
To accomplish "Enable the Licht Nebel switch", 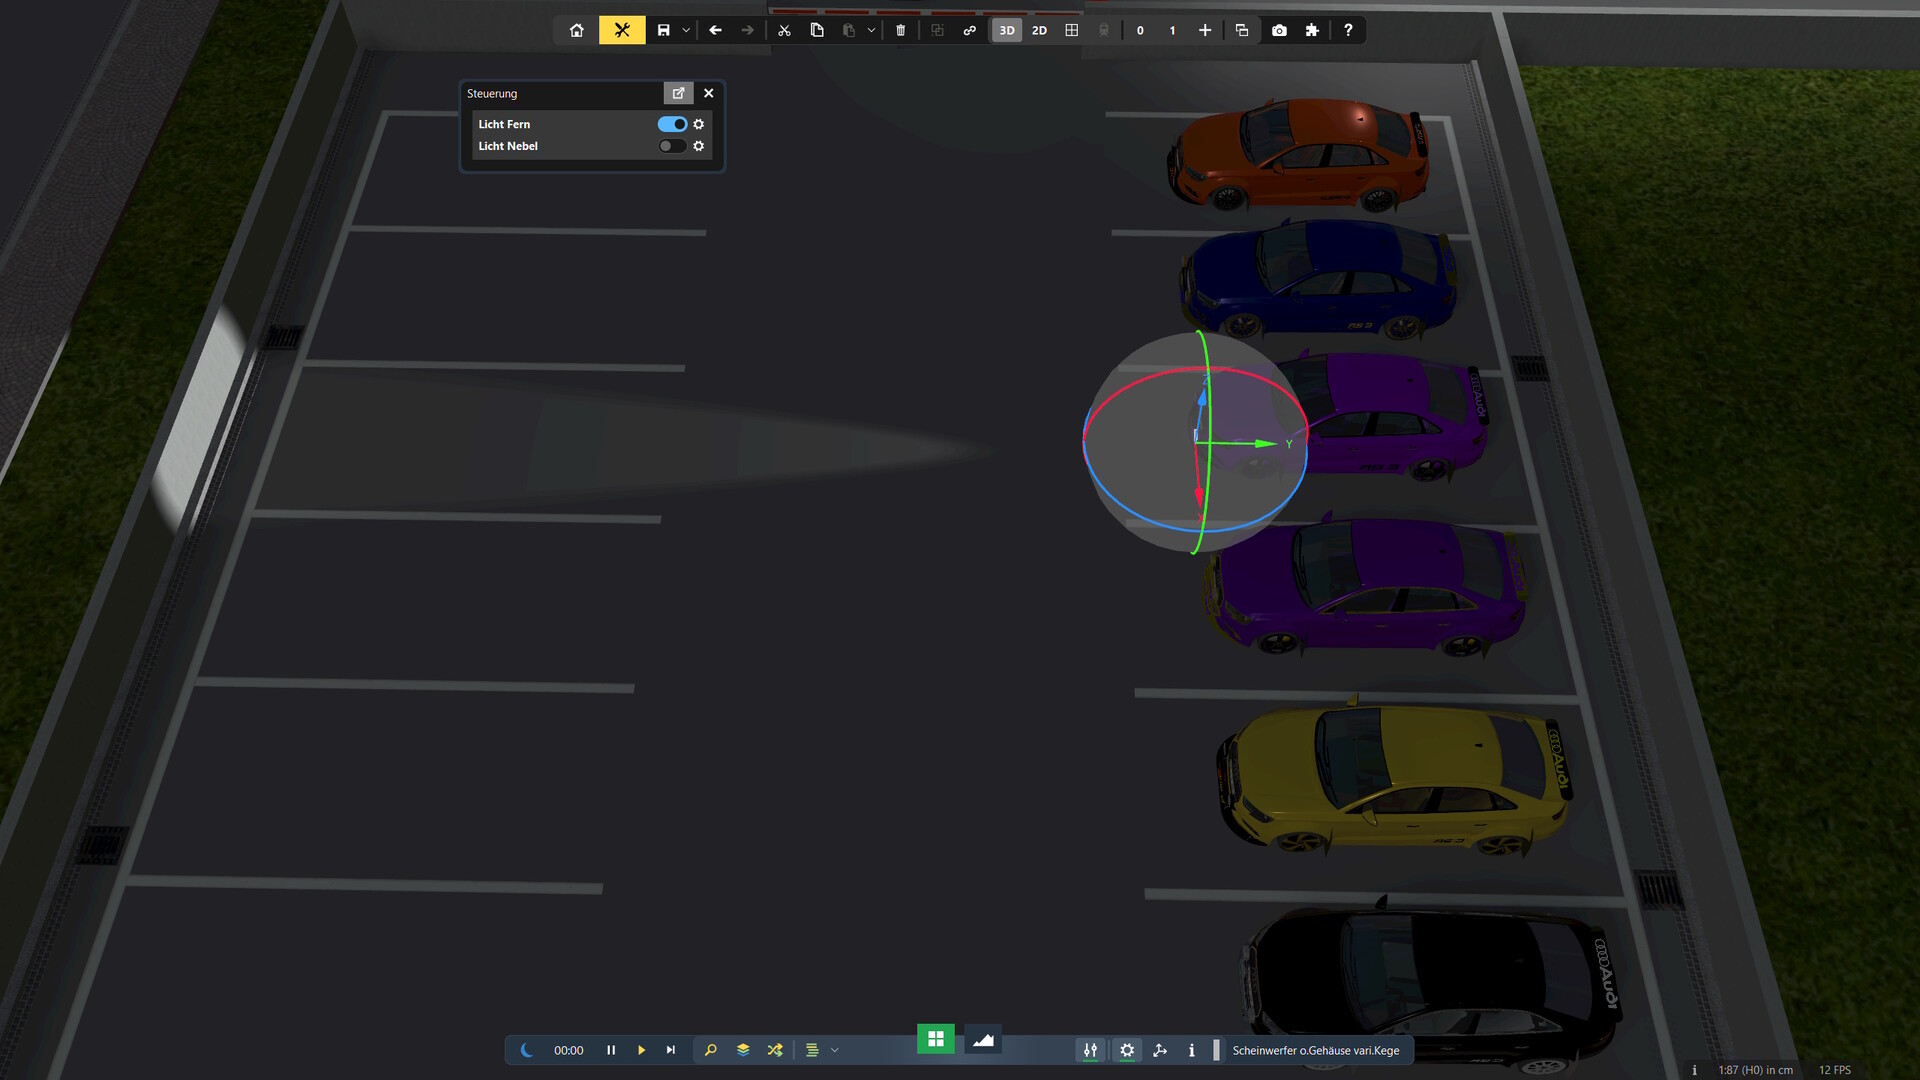I will coord(672,146).
